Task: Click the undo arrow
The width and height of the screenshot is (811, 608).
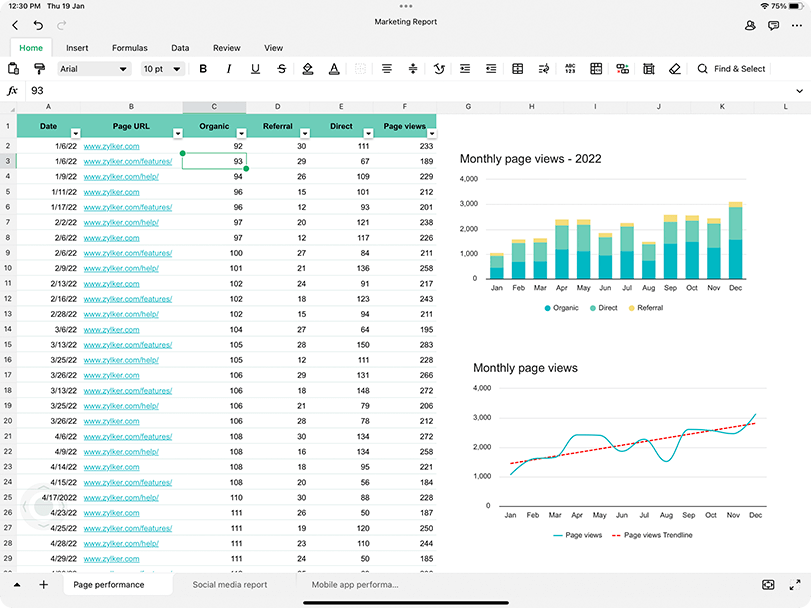Action: [38, 24]
